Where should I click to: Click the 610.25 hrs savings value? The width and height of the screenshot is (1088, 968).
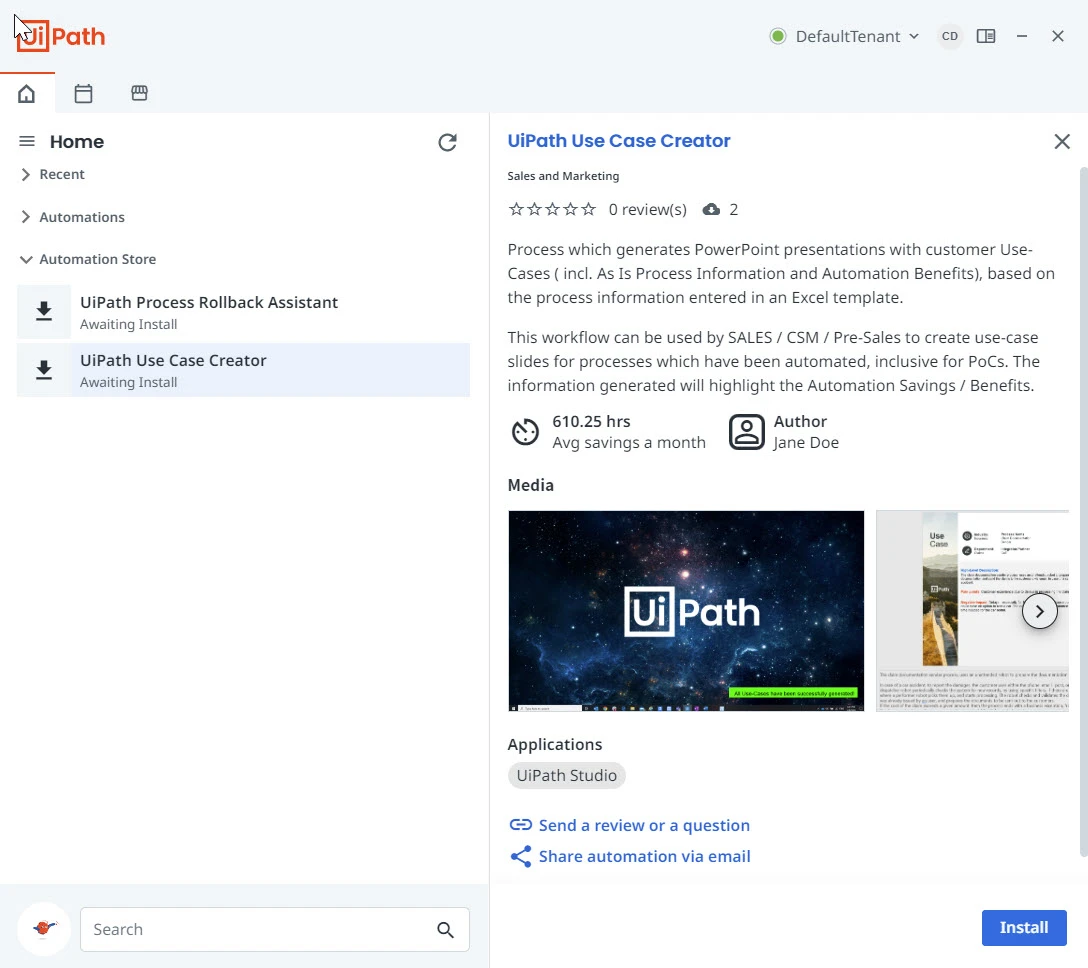(x=591, y=421)
